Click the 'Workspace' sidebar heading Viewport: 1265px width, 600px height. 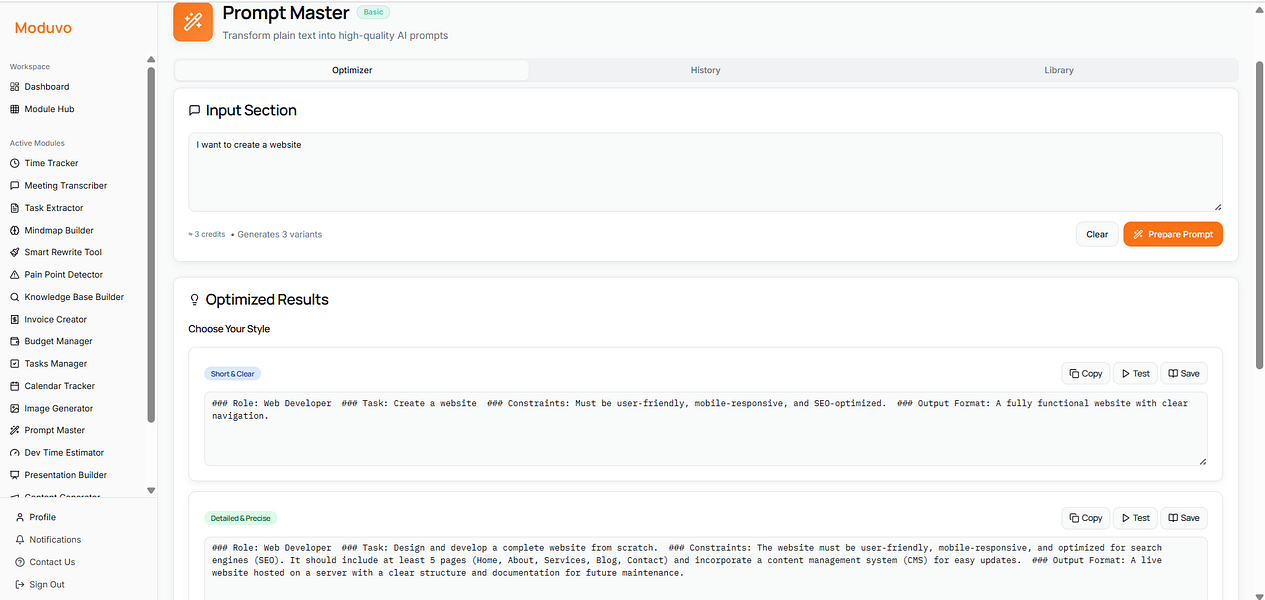[x=30, y=67]
